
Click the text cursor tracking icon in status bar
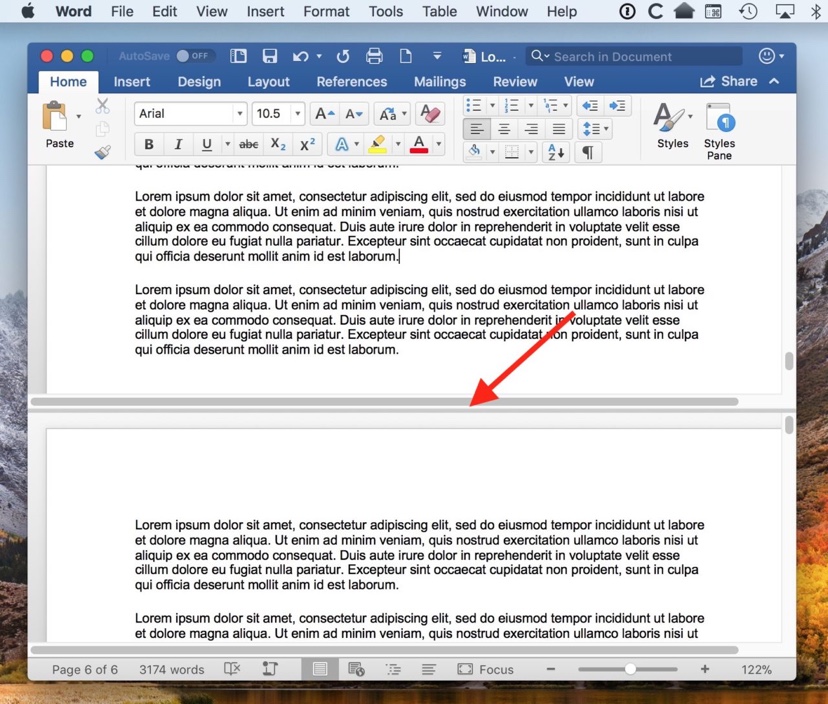(270, 669)
